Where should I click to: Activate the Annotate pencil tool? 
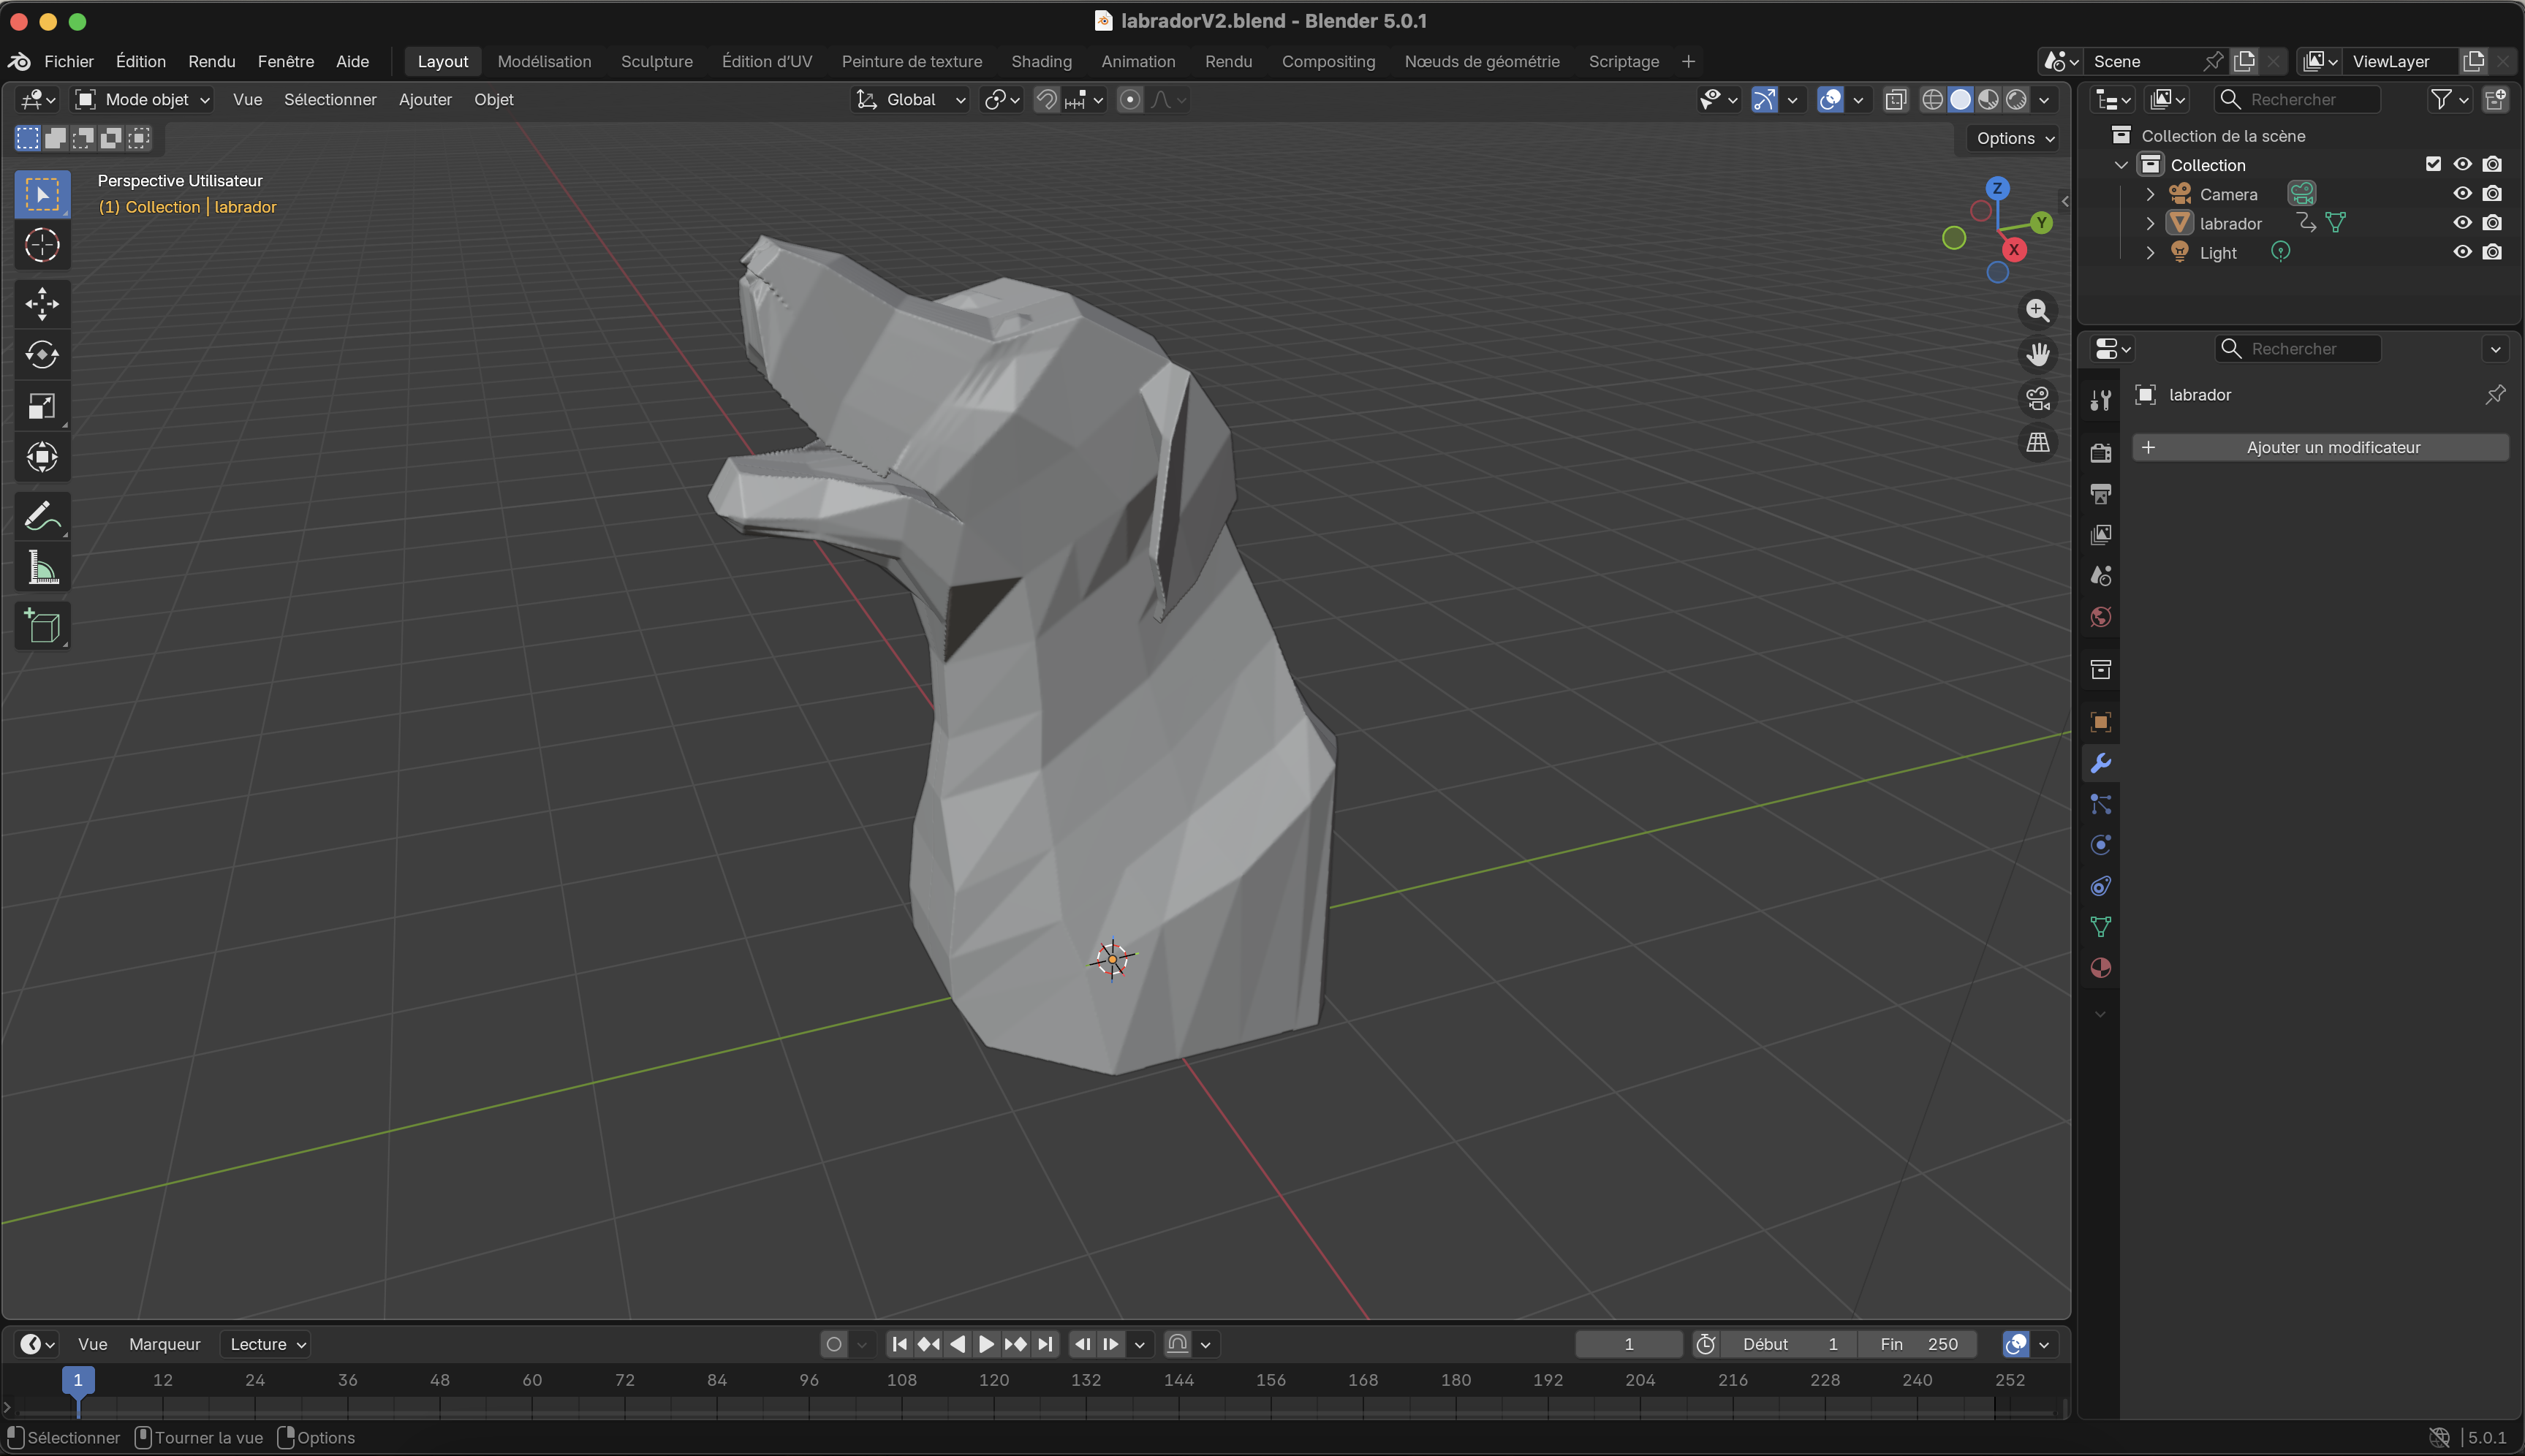[42, 517]
